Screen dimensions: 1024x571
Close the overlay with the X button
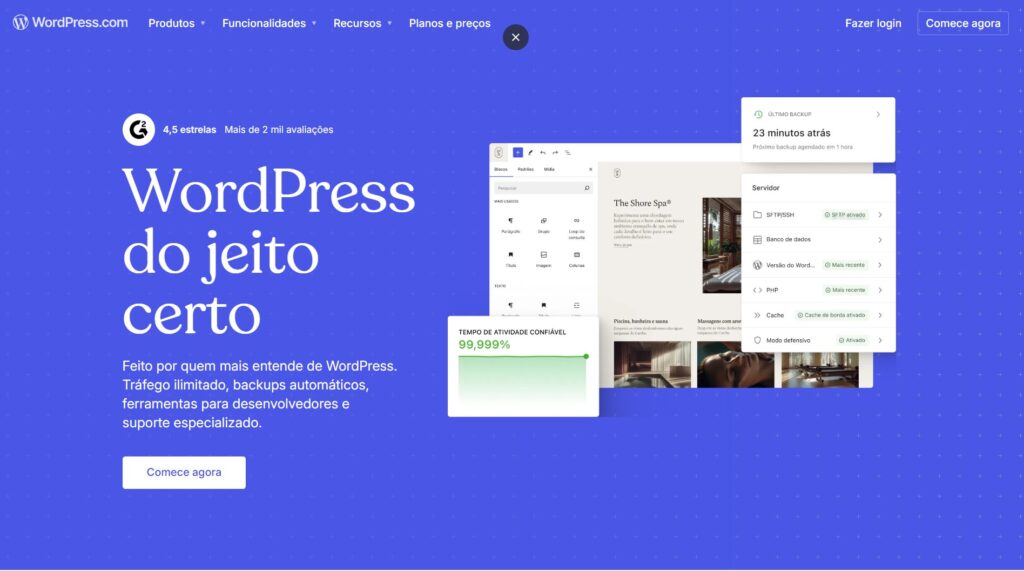[x=515, y=37]
